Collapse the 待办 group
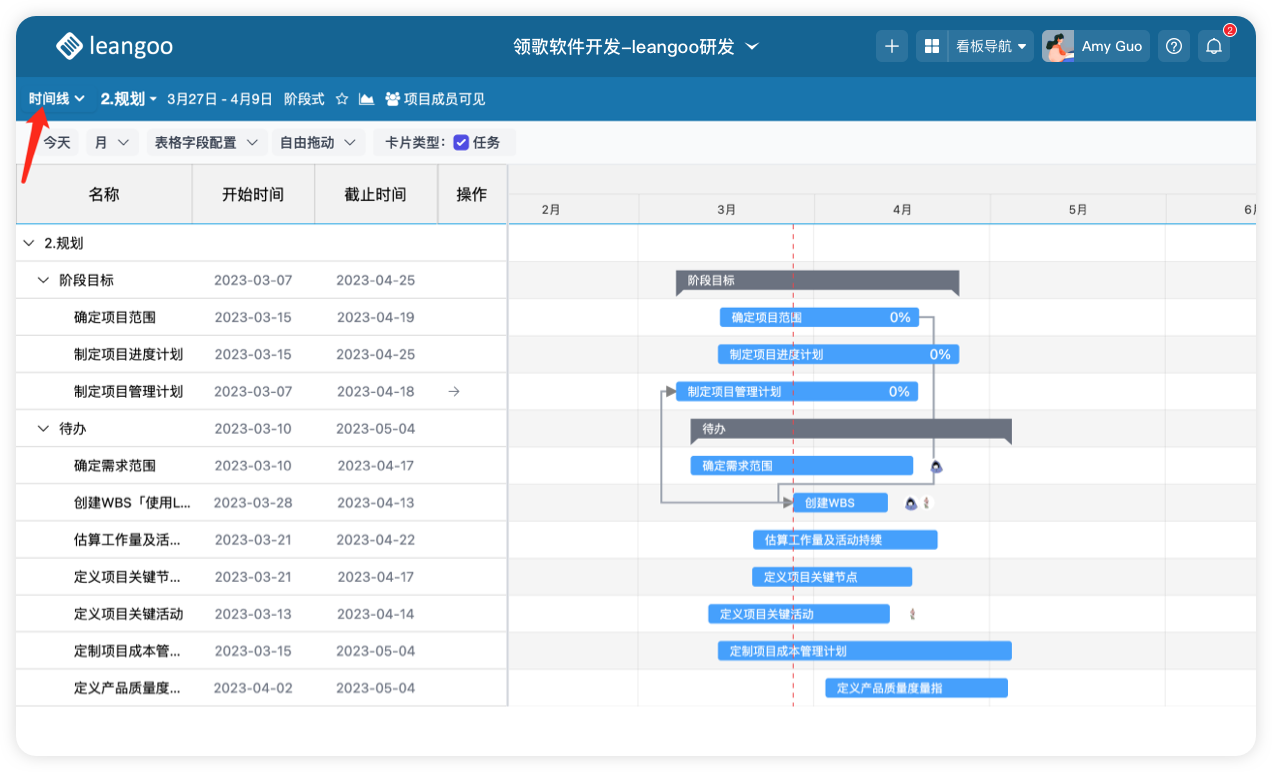The height and width of the screenshot is (772, 1272). pyautogui.click(x=43, y=429)
